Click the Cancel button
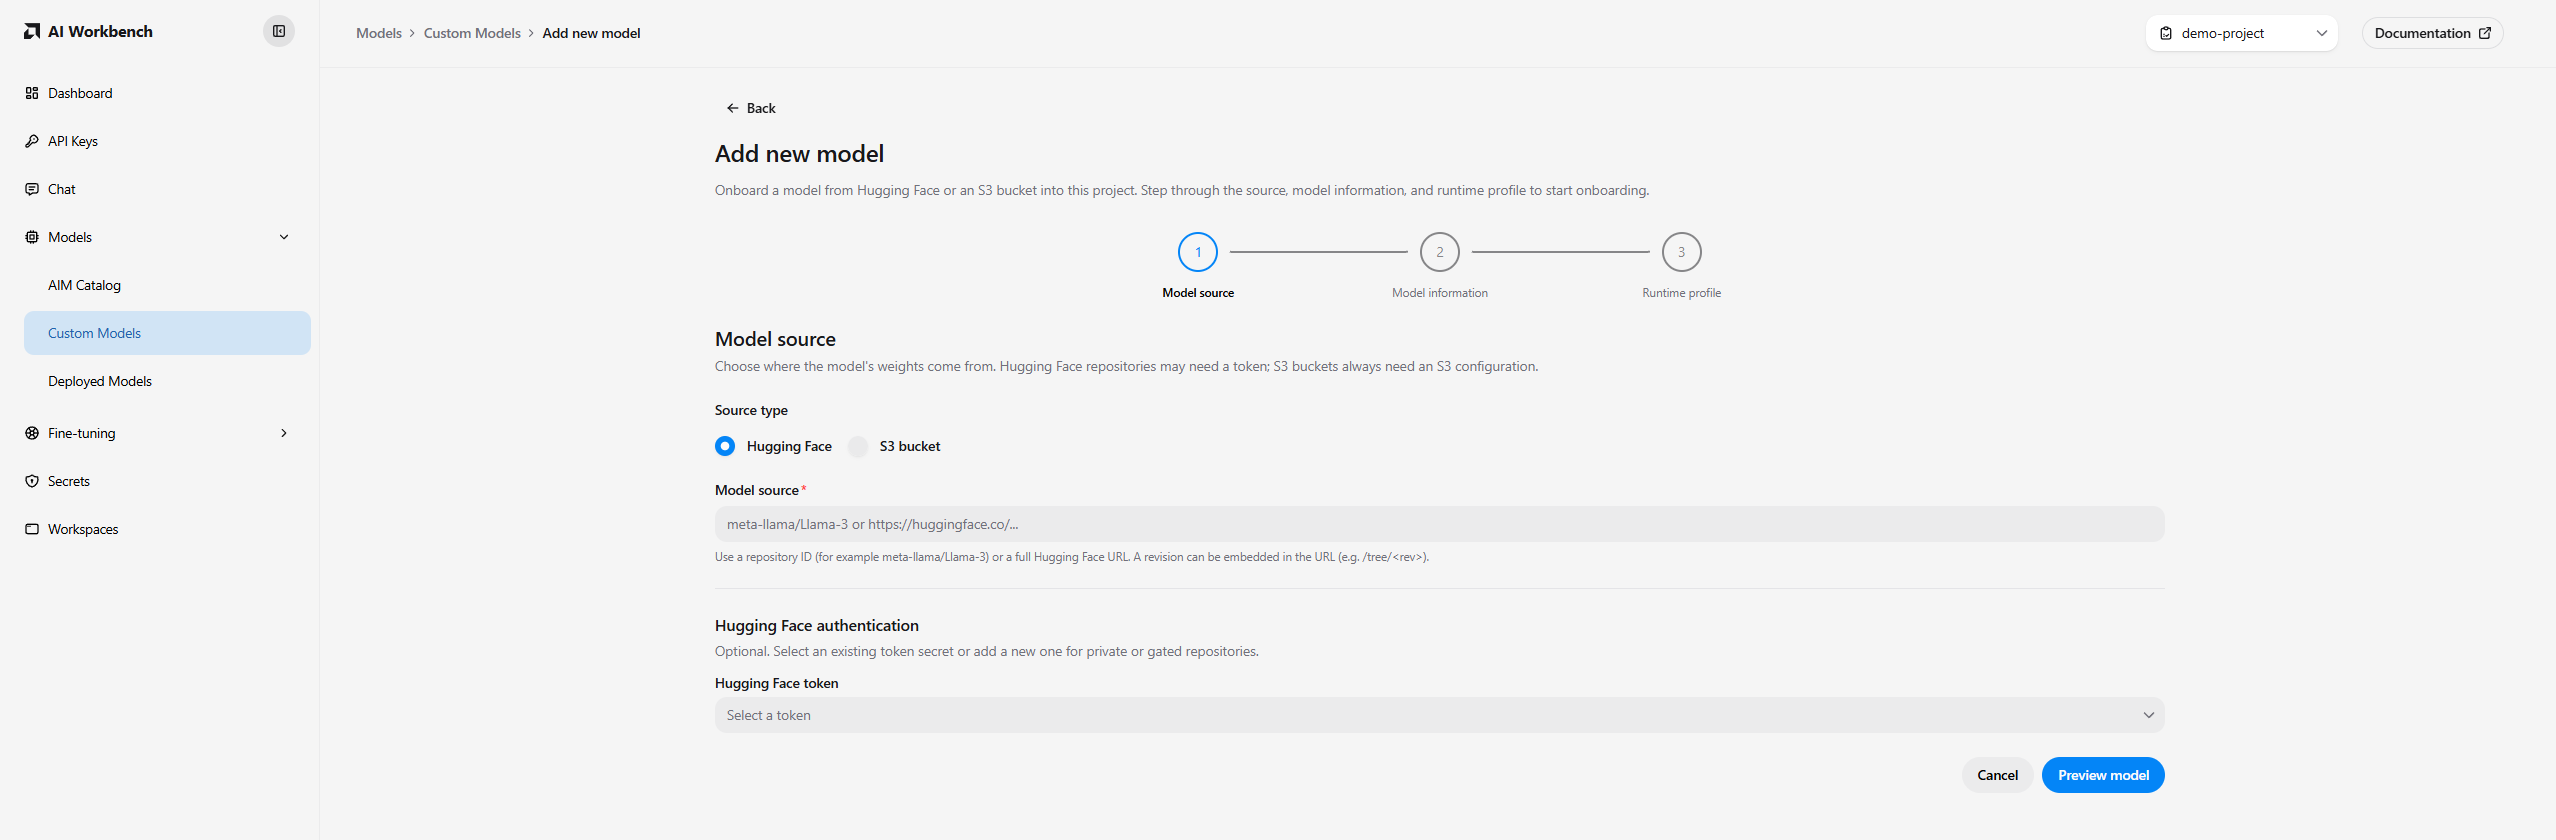The height and width of the screenshot is (840, 2556). pos(1997,775)
